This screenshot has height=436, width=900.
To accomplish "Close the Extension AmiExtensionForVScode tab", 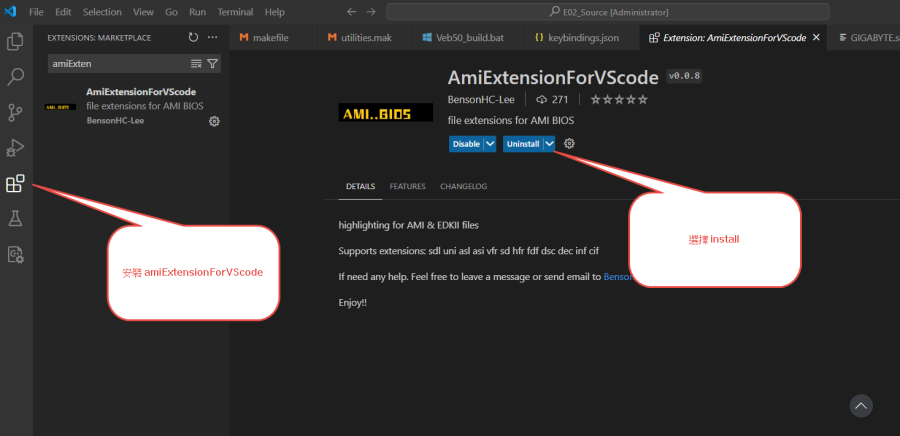I will [816, 37].
